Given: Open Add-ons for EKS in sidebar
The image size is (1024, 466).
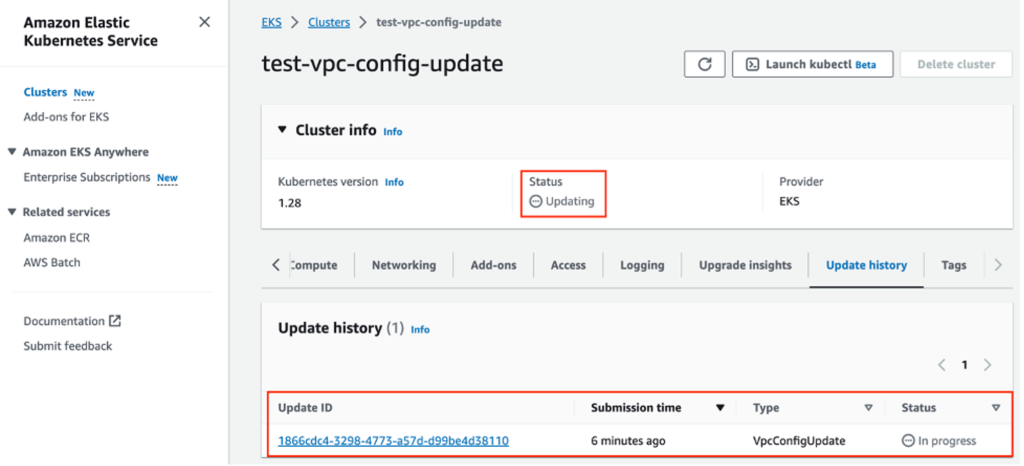Looking at the screenshot, I should [66, 117].
